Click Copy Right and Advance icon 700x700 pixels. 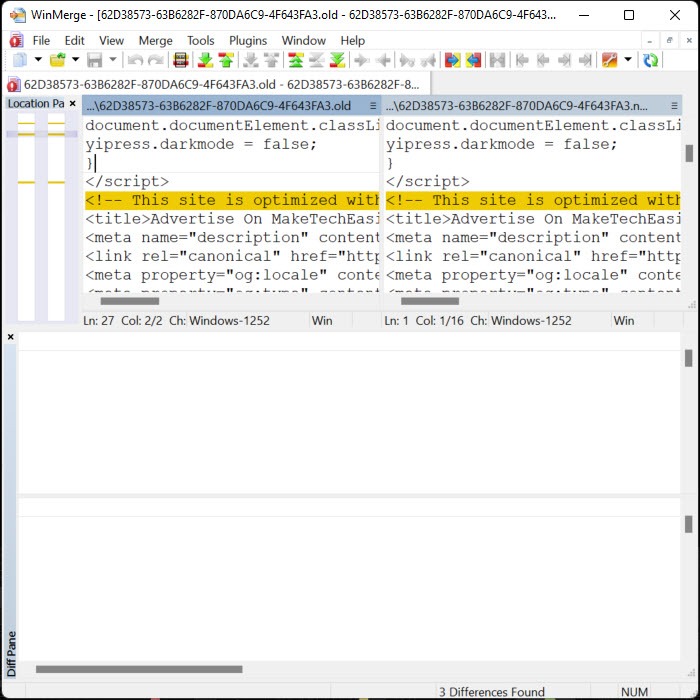point(407,60)
